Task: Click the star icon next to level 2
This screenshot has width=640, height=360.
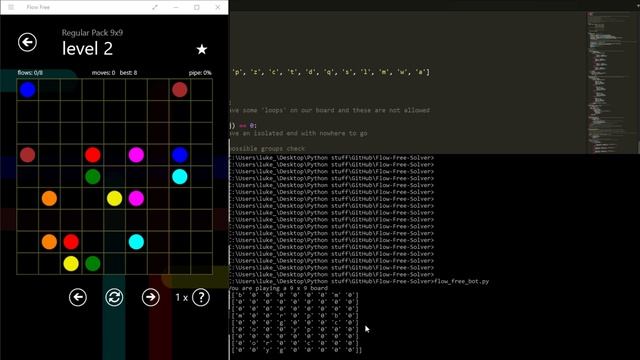Action: coord(202,49)
